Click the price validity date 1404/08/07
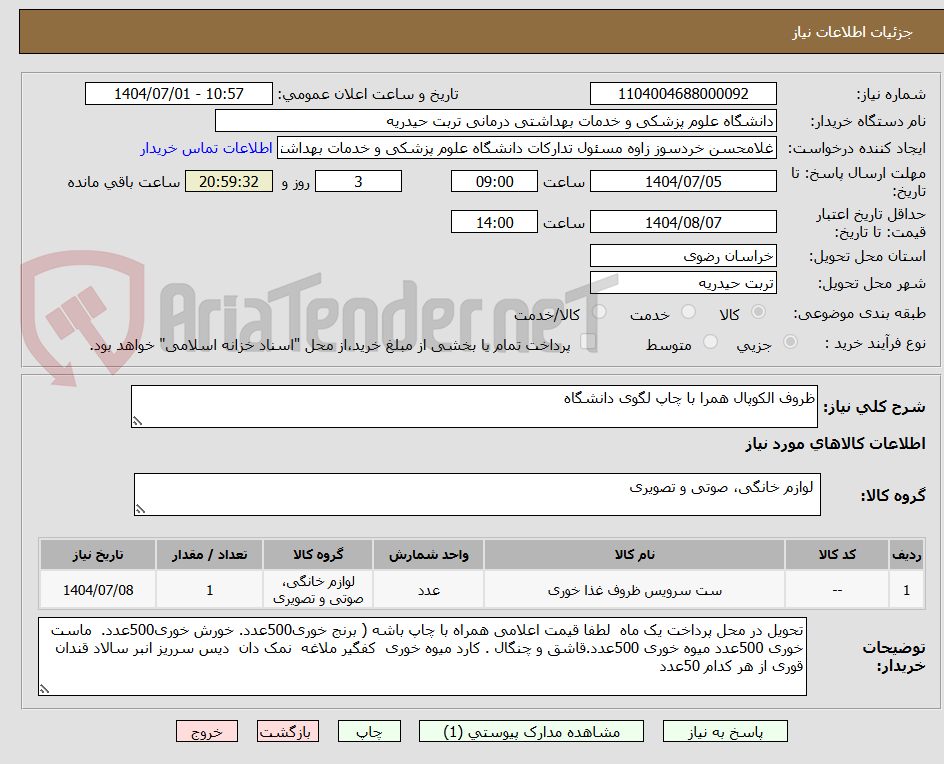This screenshot has width=944, height=764. click(x=683, y=222)
